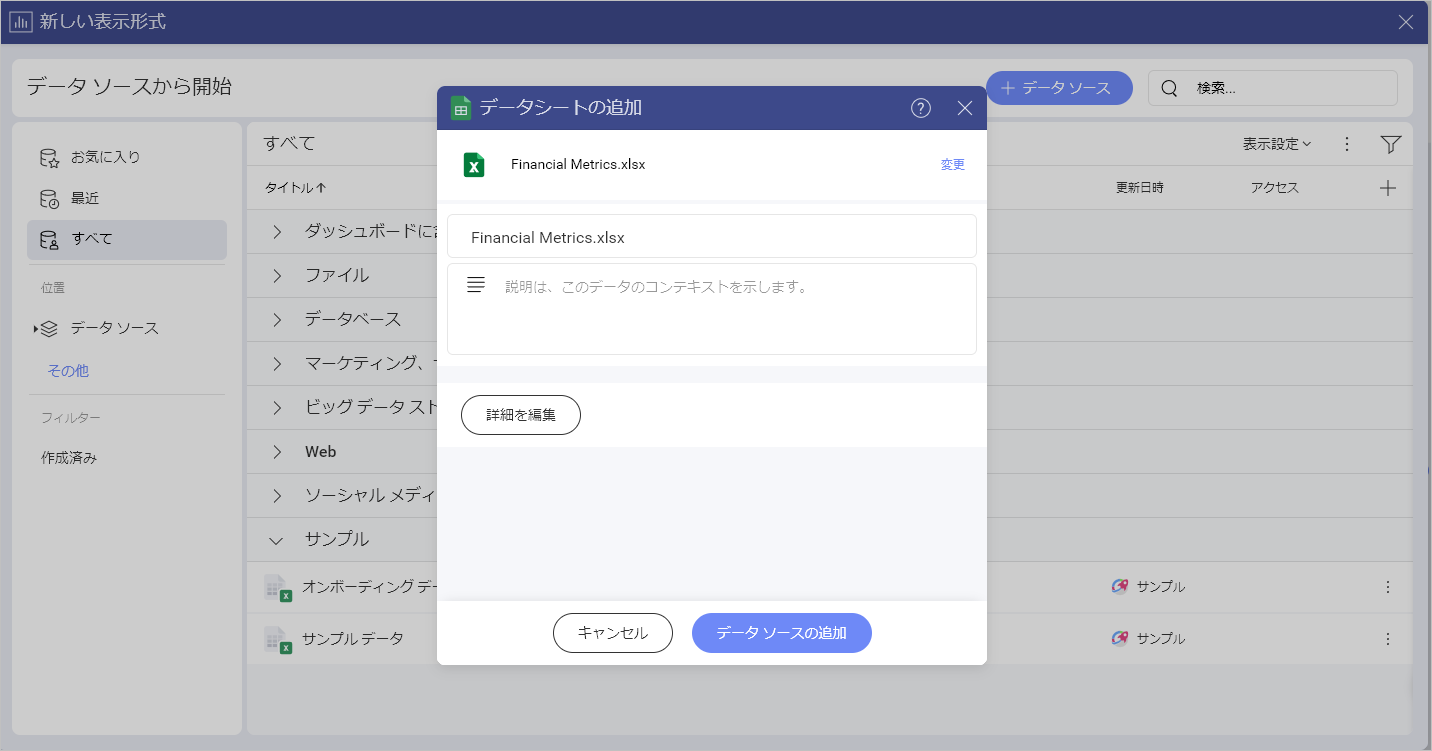Click the + データ ソース button
Screen dimensions: 1432x751
(x=1059, y=88)
